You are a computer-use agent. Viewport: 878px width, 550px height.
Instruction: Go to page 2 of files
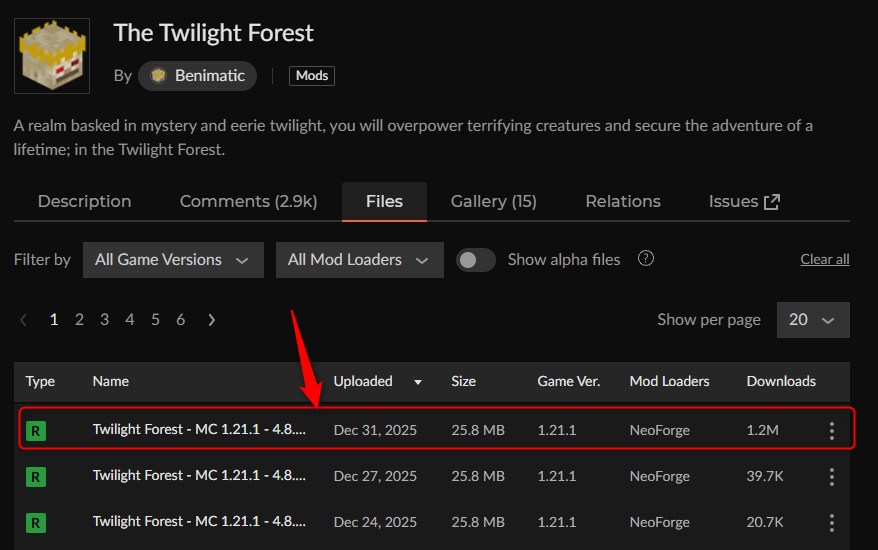pyautogui.click(x=79, y=320)
